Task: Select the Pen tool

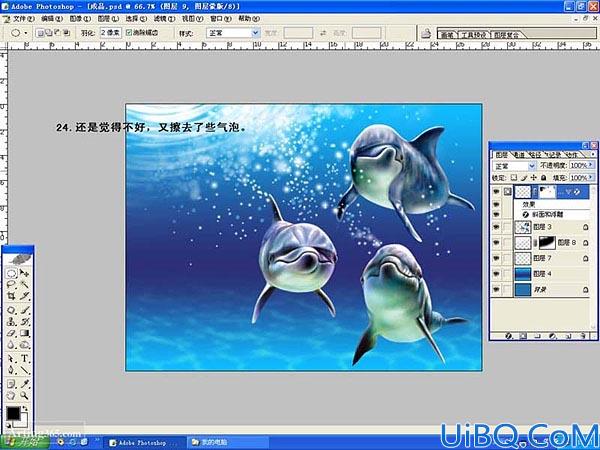Action: [11, 370]
